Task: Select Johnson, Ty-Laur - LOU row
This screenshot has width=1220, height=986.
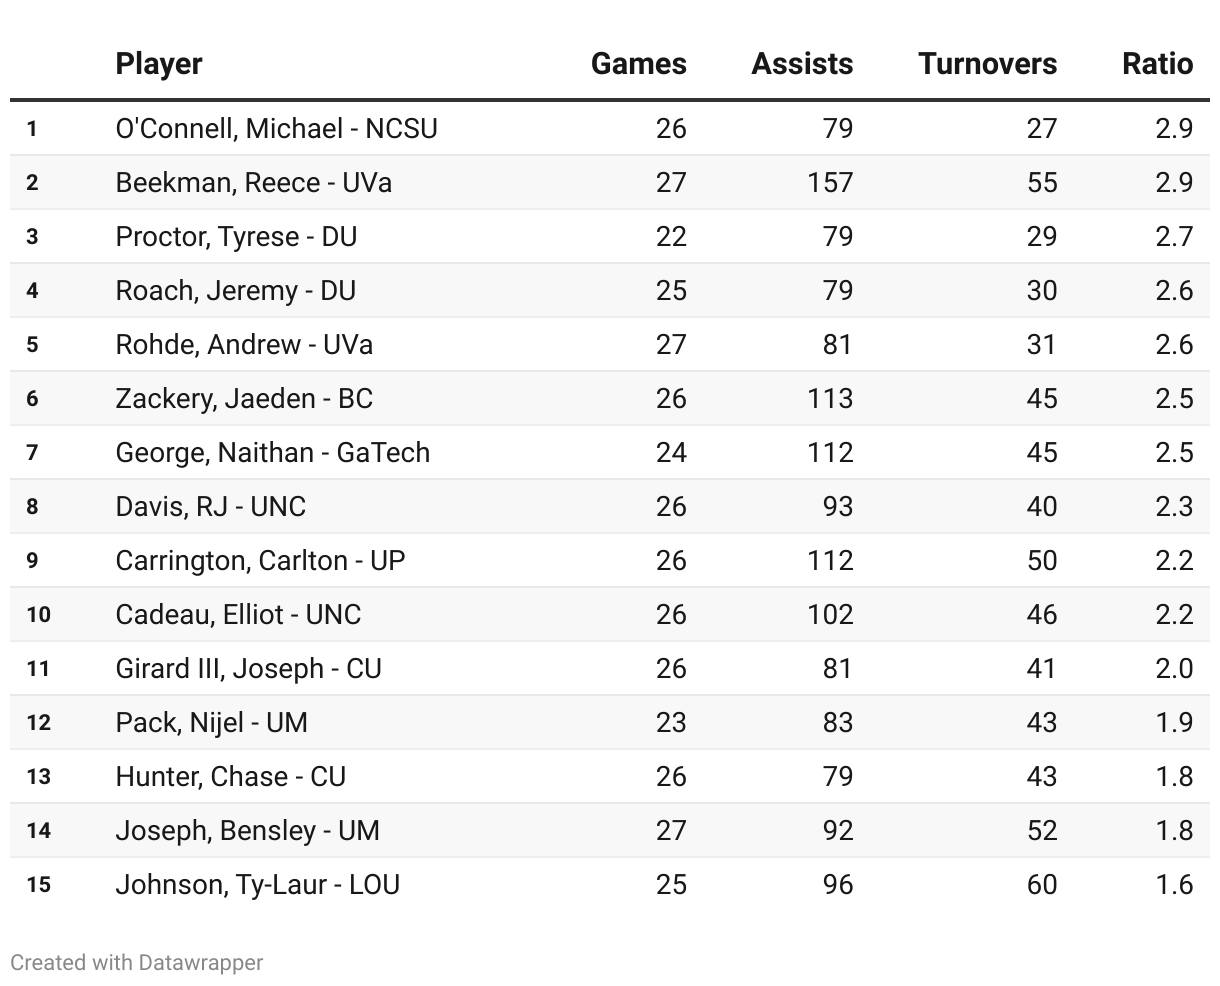Action: [x=610, y=884]
